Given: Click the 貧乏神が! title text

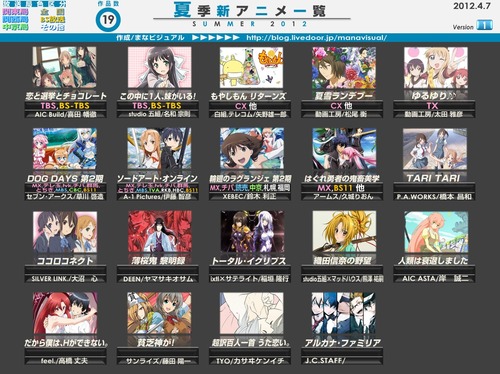Looking at the screenshot, I should (156, 343).
